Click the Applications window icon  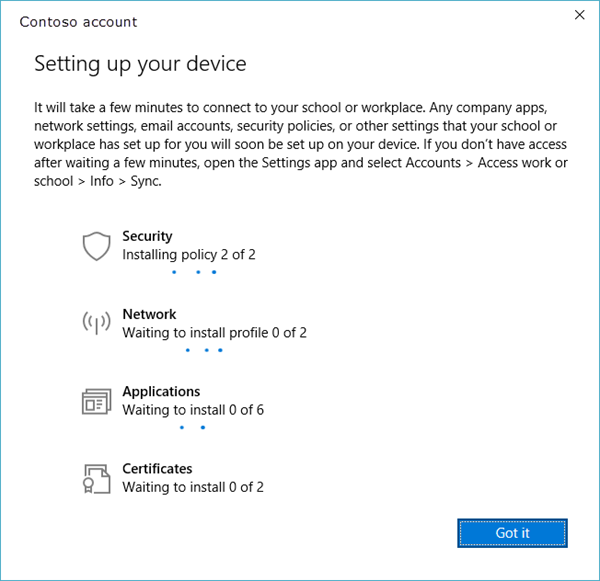[x=95, y=401]
